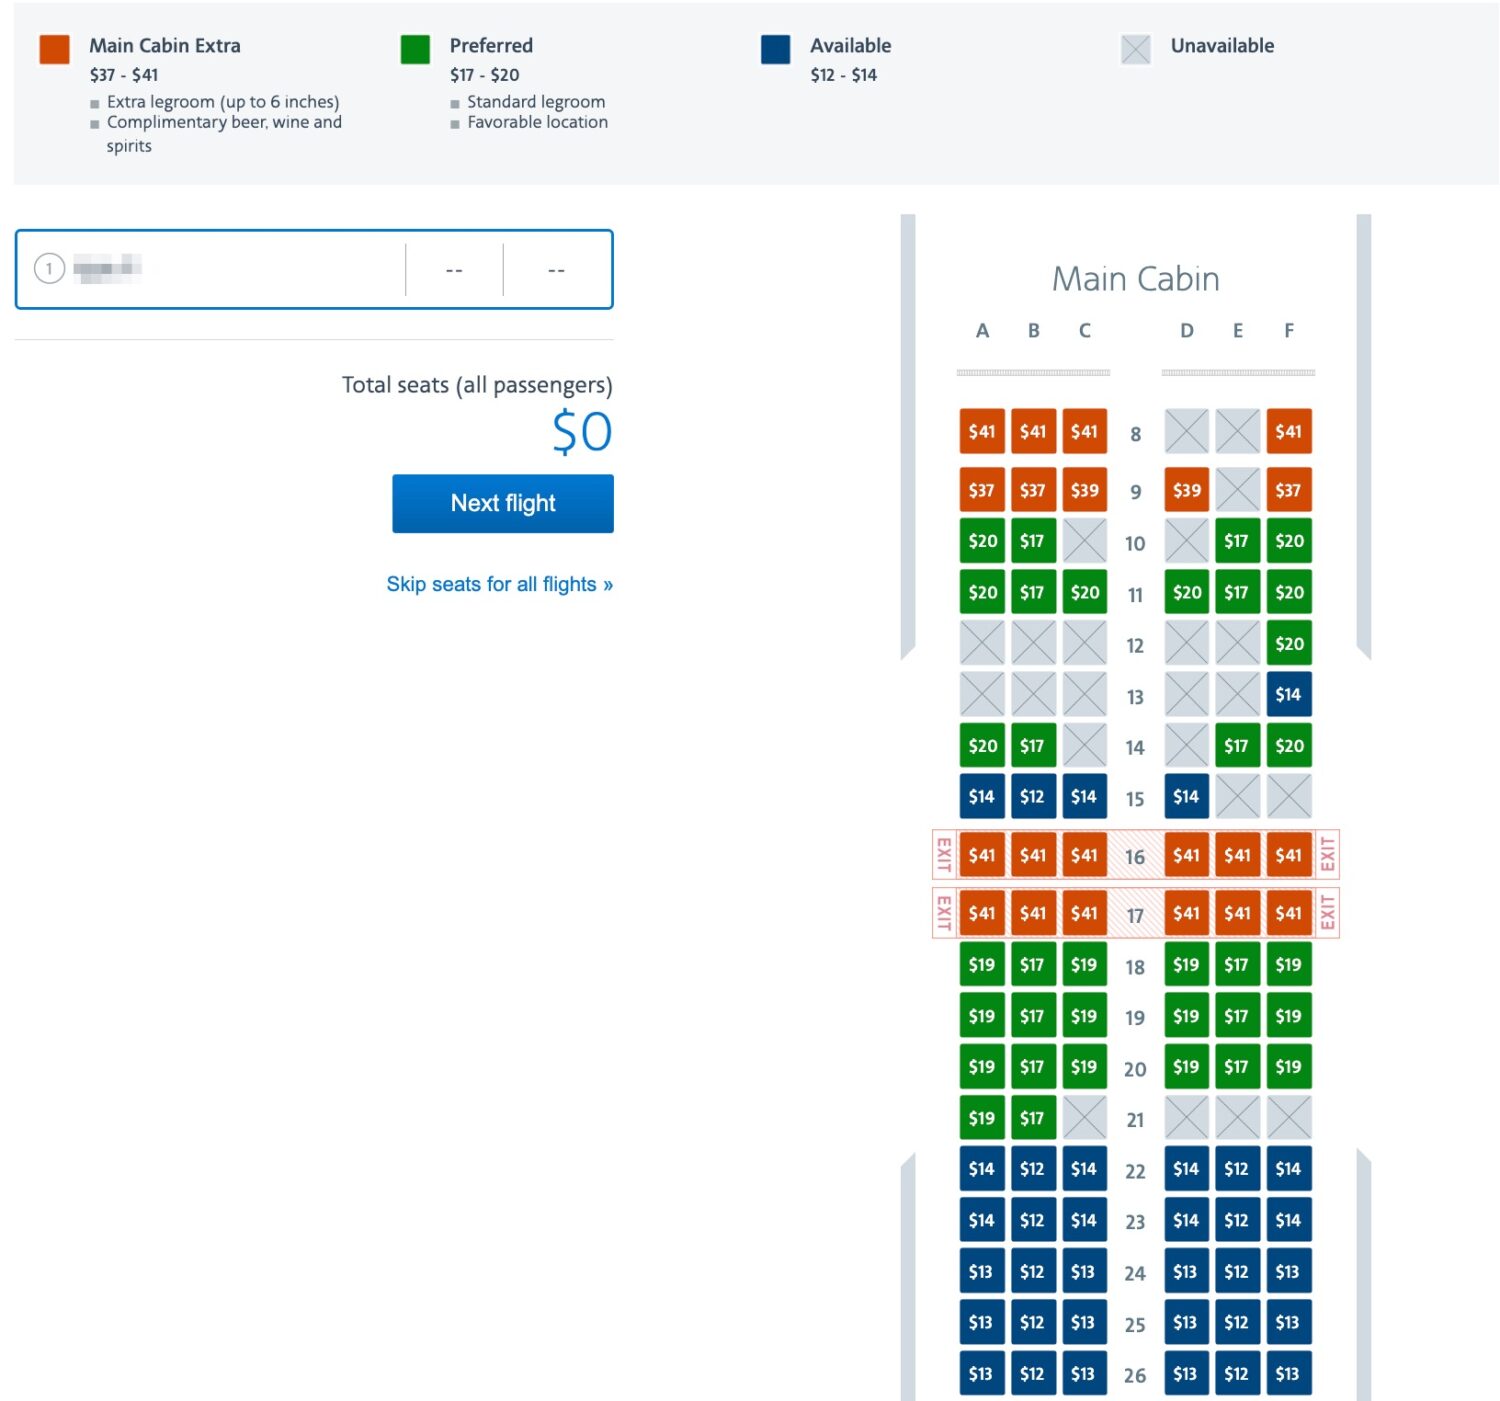1500x1401 pixels.
Task: Pick seat 22D for $14
Action: click(x=1186, y=1169)
